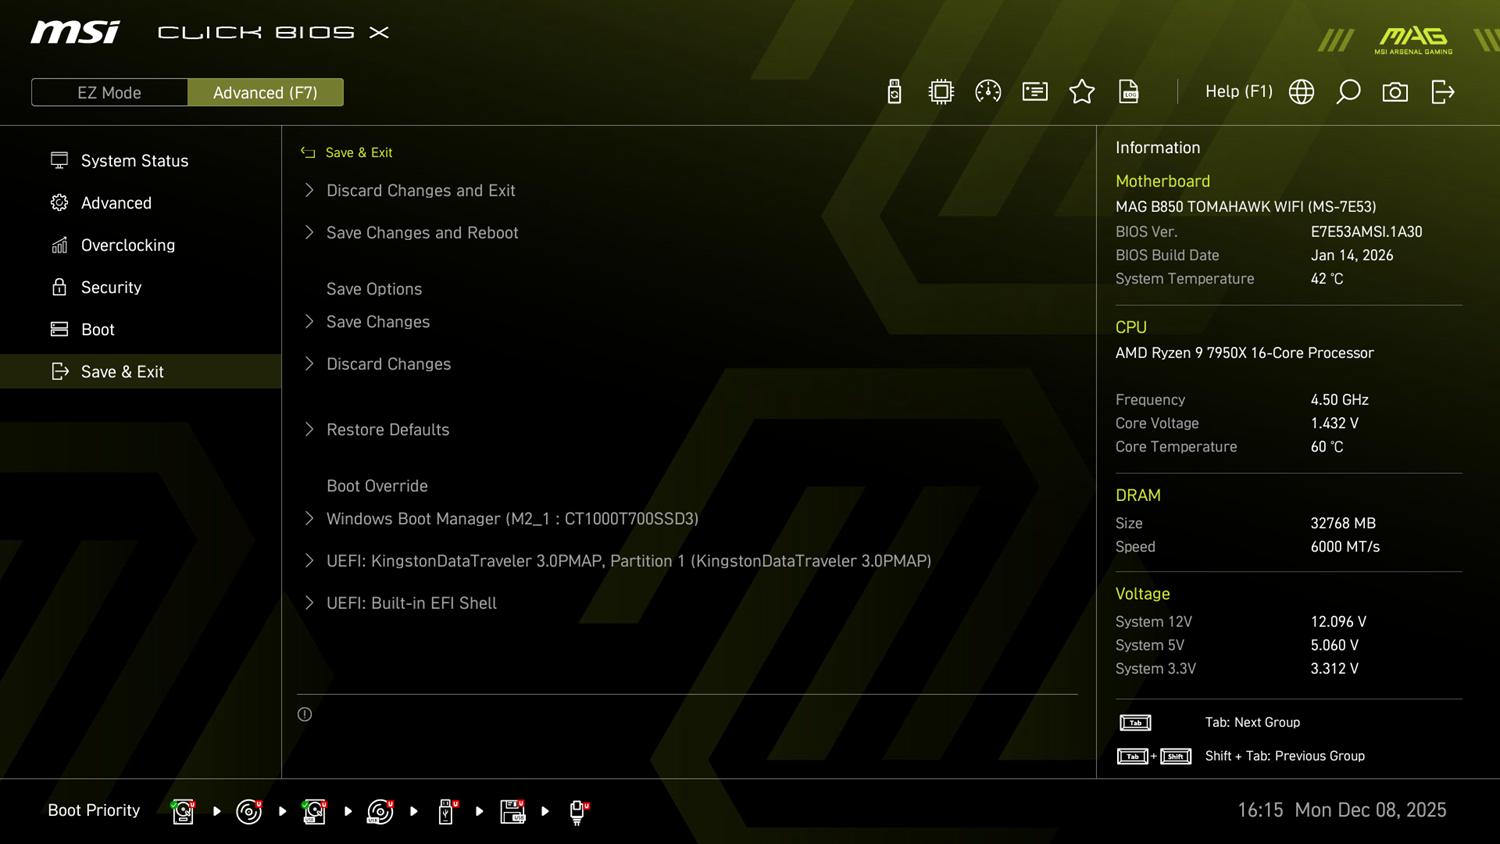Select the Advanced (F7) mode toggle
Viewport: 1500px width, 844px height.
265,92
